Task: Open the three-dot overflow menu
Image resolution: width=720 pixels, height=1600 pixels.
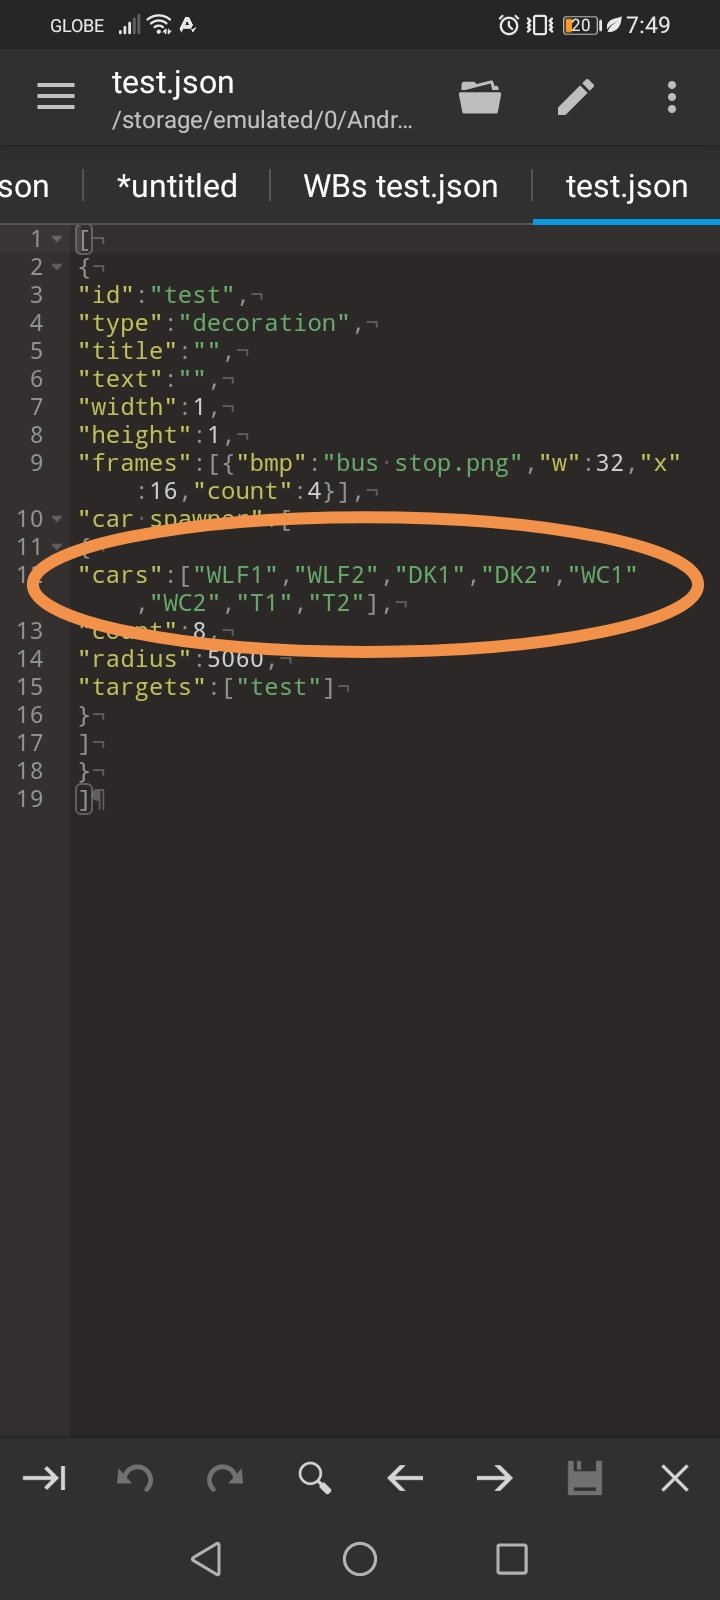Action: coord(672,97)
